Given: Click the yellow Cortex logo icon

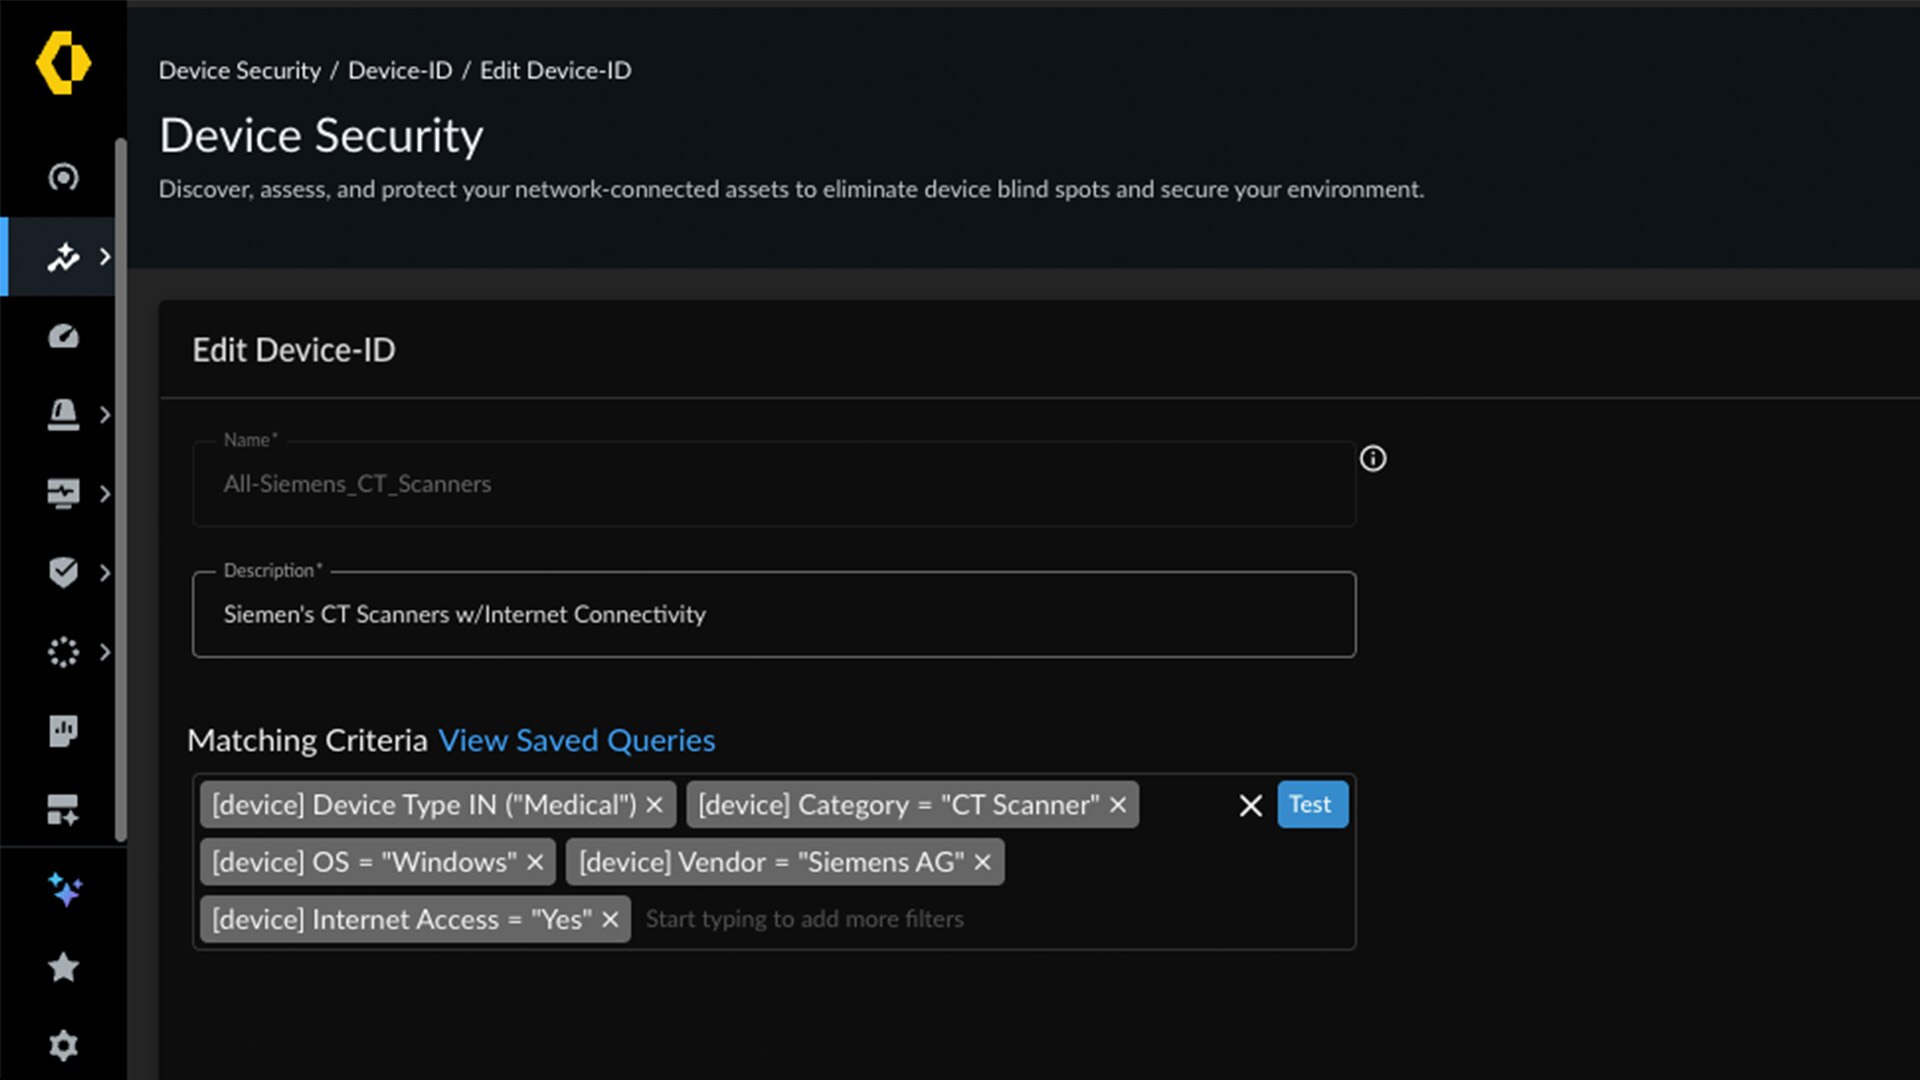Looking at the screenshot, I should point(63,62).
